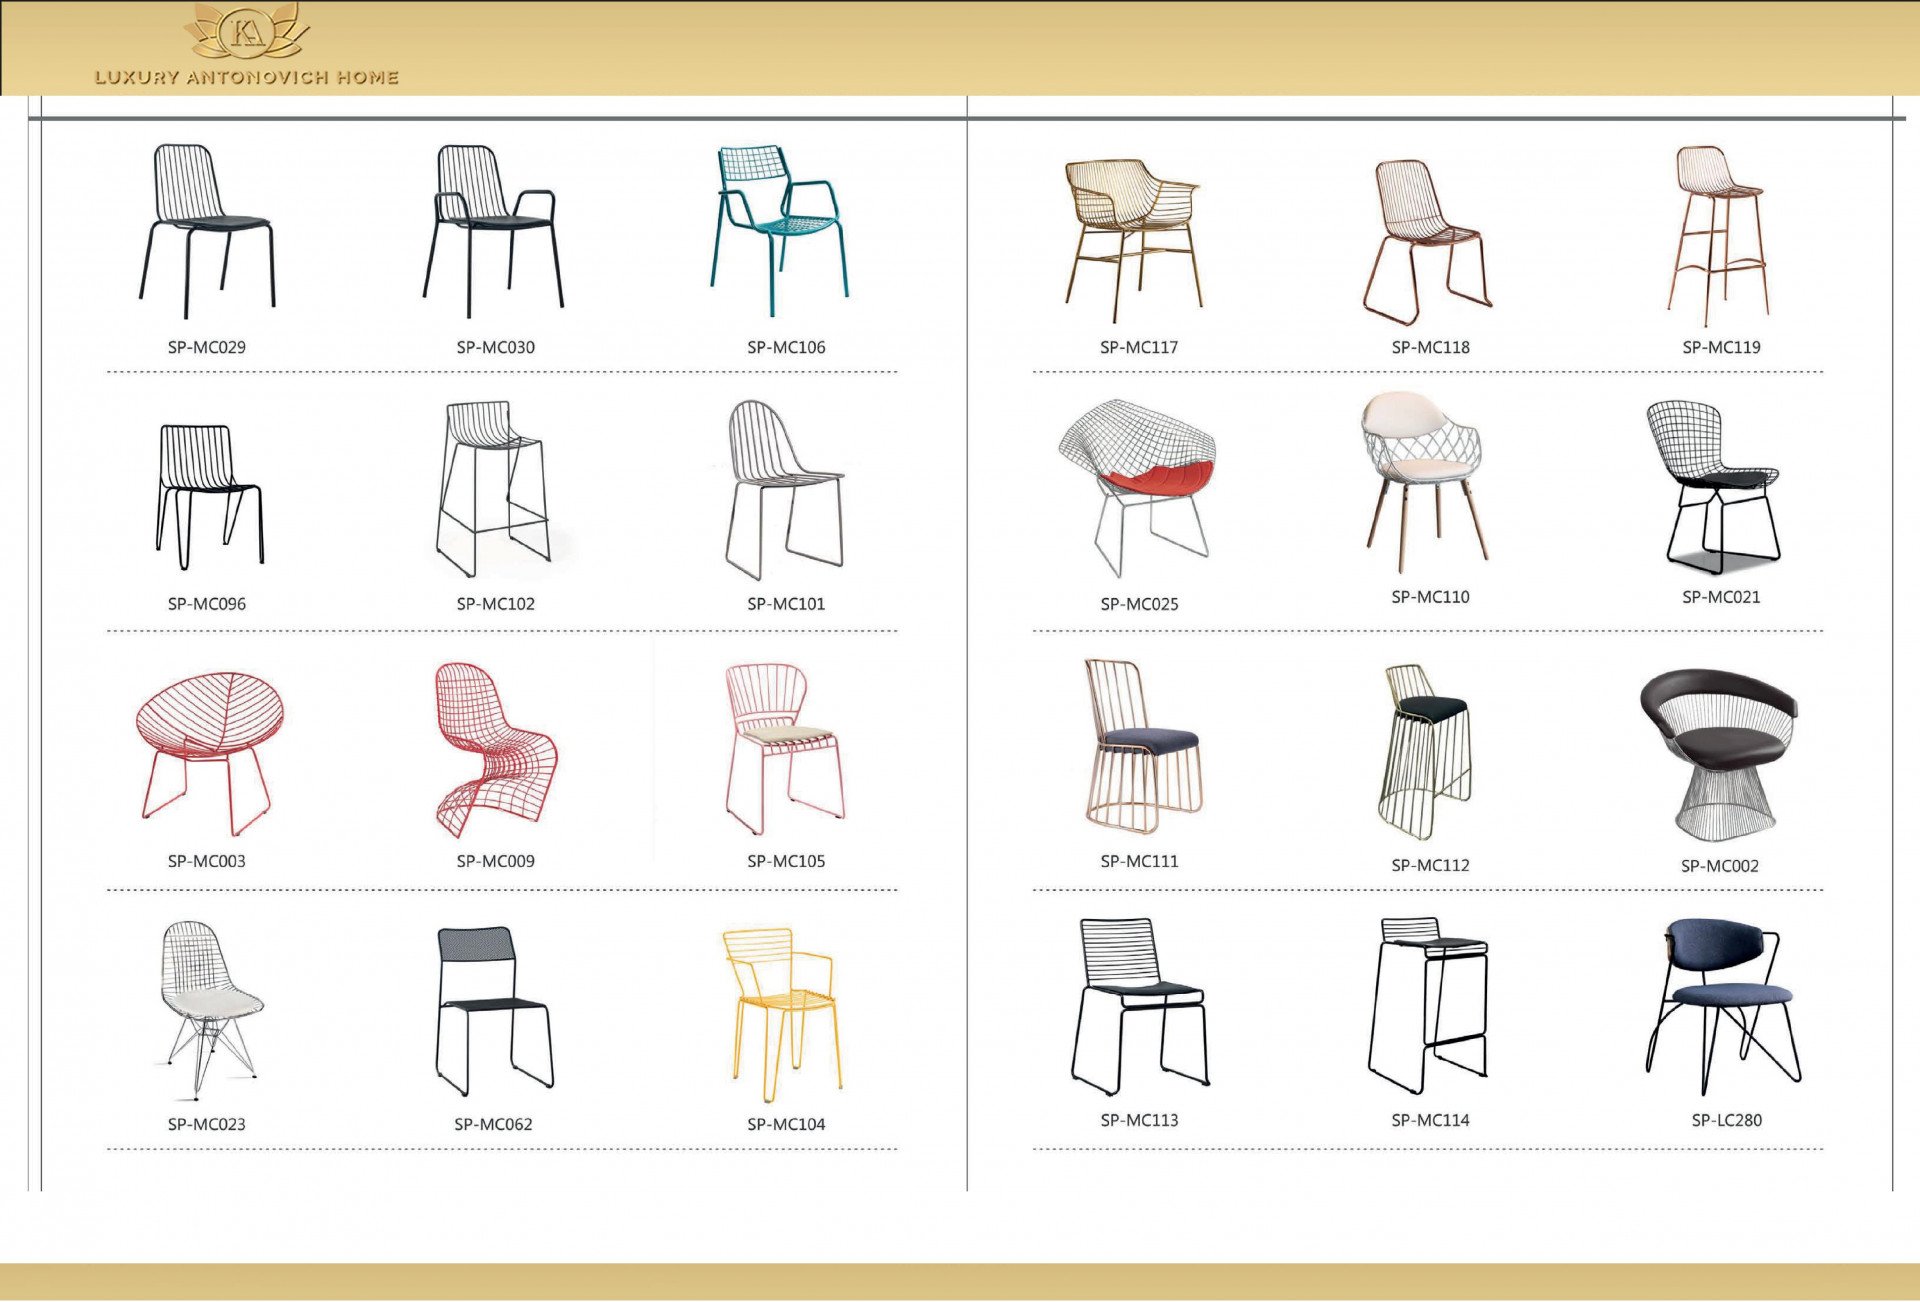Image resolution: width=1920 pixels, height=1302 pixels.
Task: Click the black SP-MC113 wire chair
Action: [1140, 1004]
